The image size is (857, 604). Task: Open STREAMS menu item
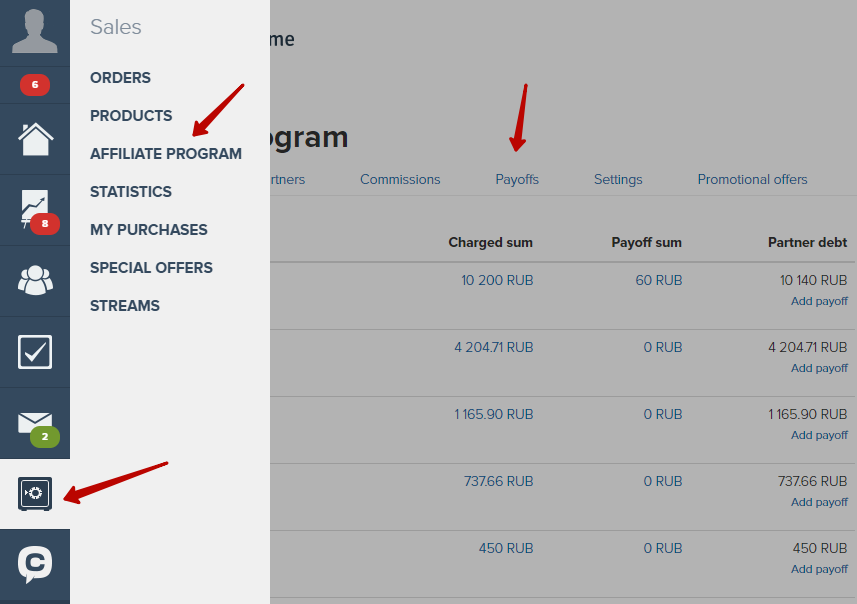pyautogui.click(x=125, y=306)
